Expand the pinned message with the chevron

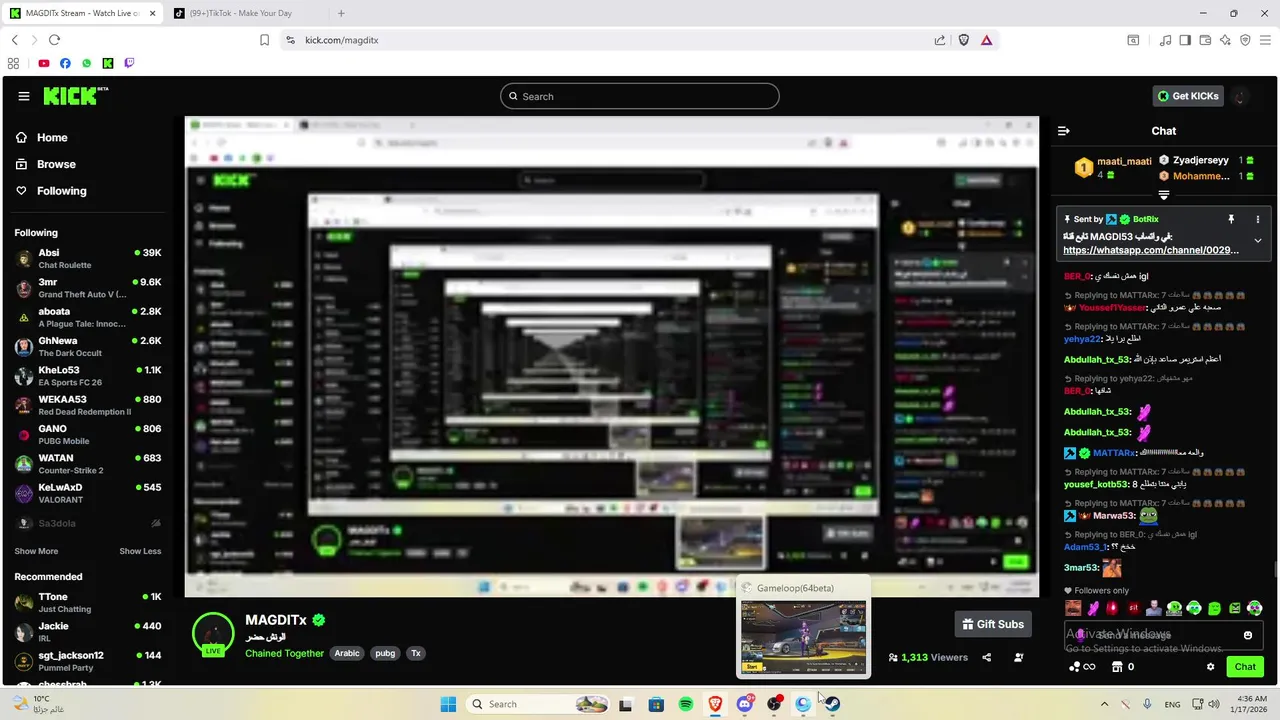tap(1258, 240)
